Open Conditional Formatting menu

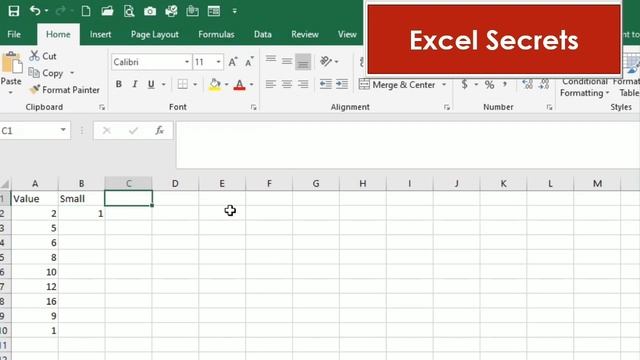tap(584, 87)
